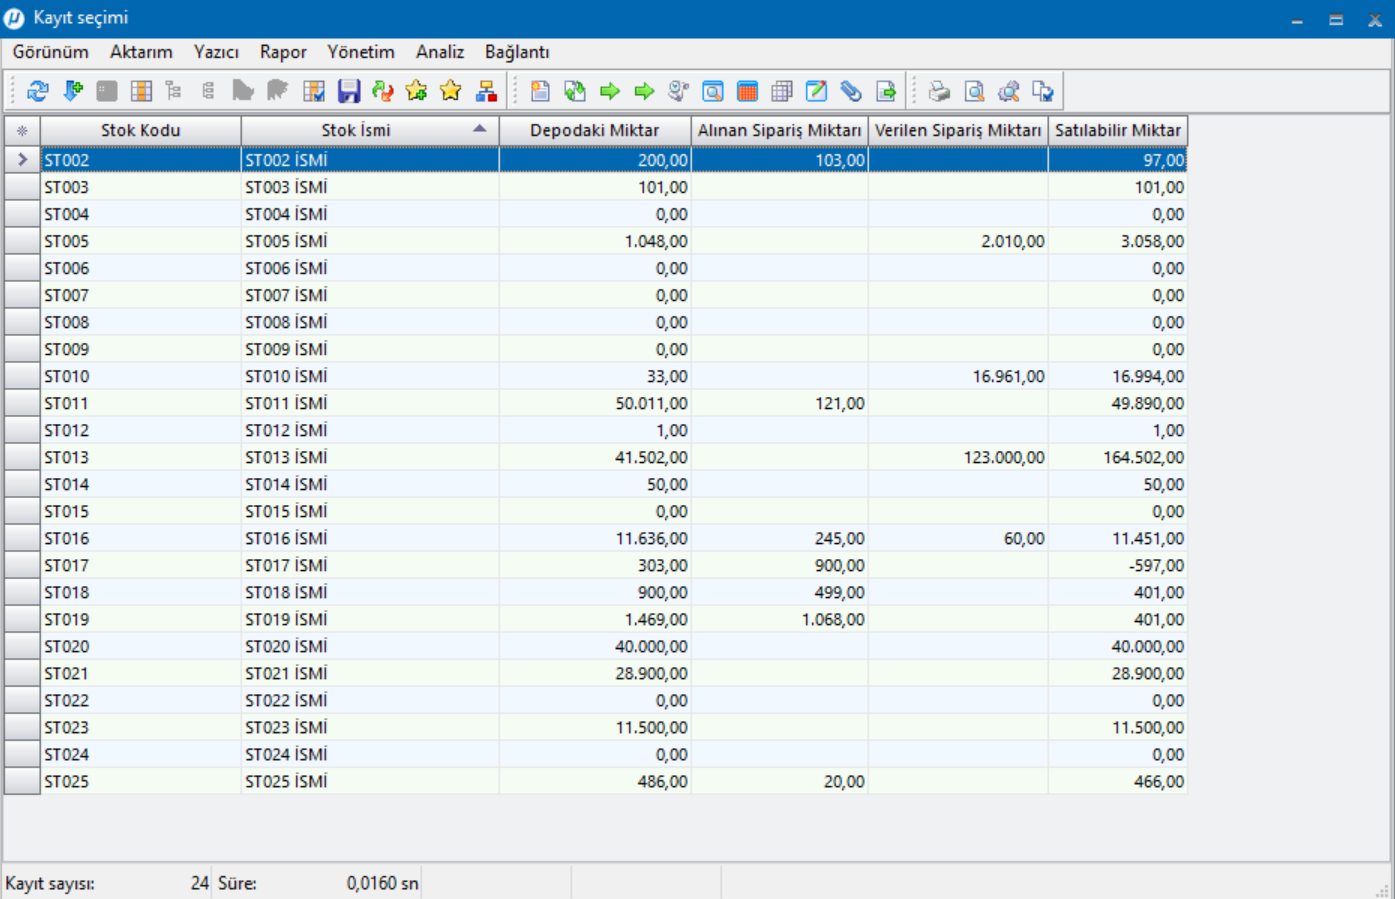Click the documents with blue checkmark icon
1395x899 pixels.
pyautogui.click(x=1043, y=91)
